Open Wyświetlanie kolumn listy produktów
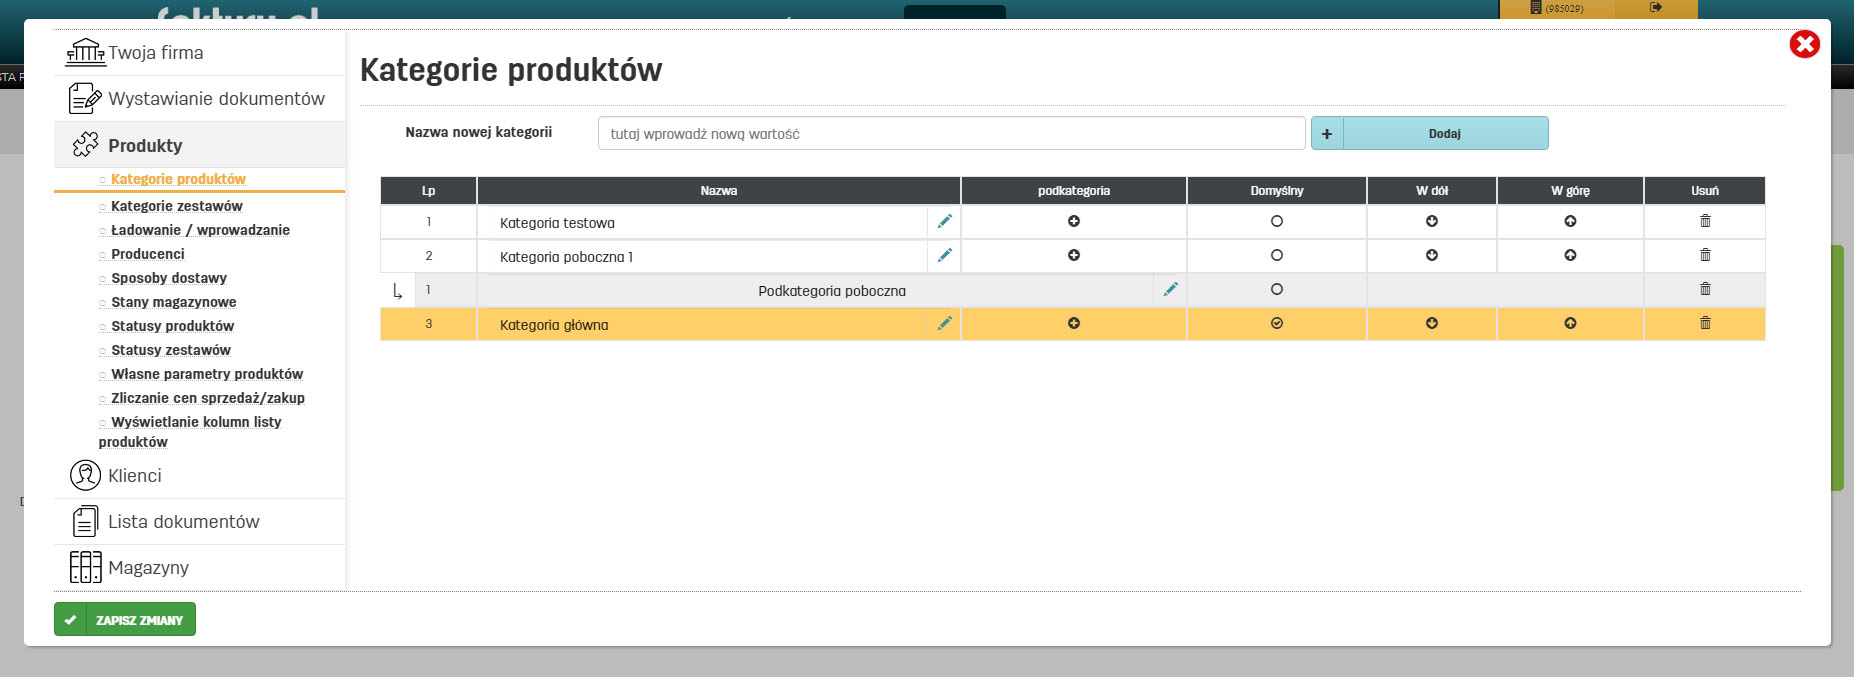The width and height of the screenshot is (1854, 677). pos(190,432)
